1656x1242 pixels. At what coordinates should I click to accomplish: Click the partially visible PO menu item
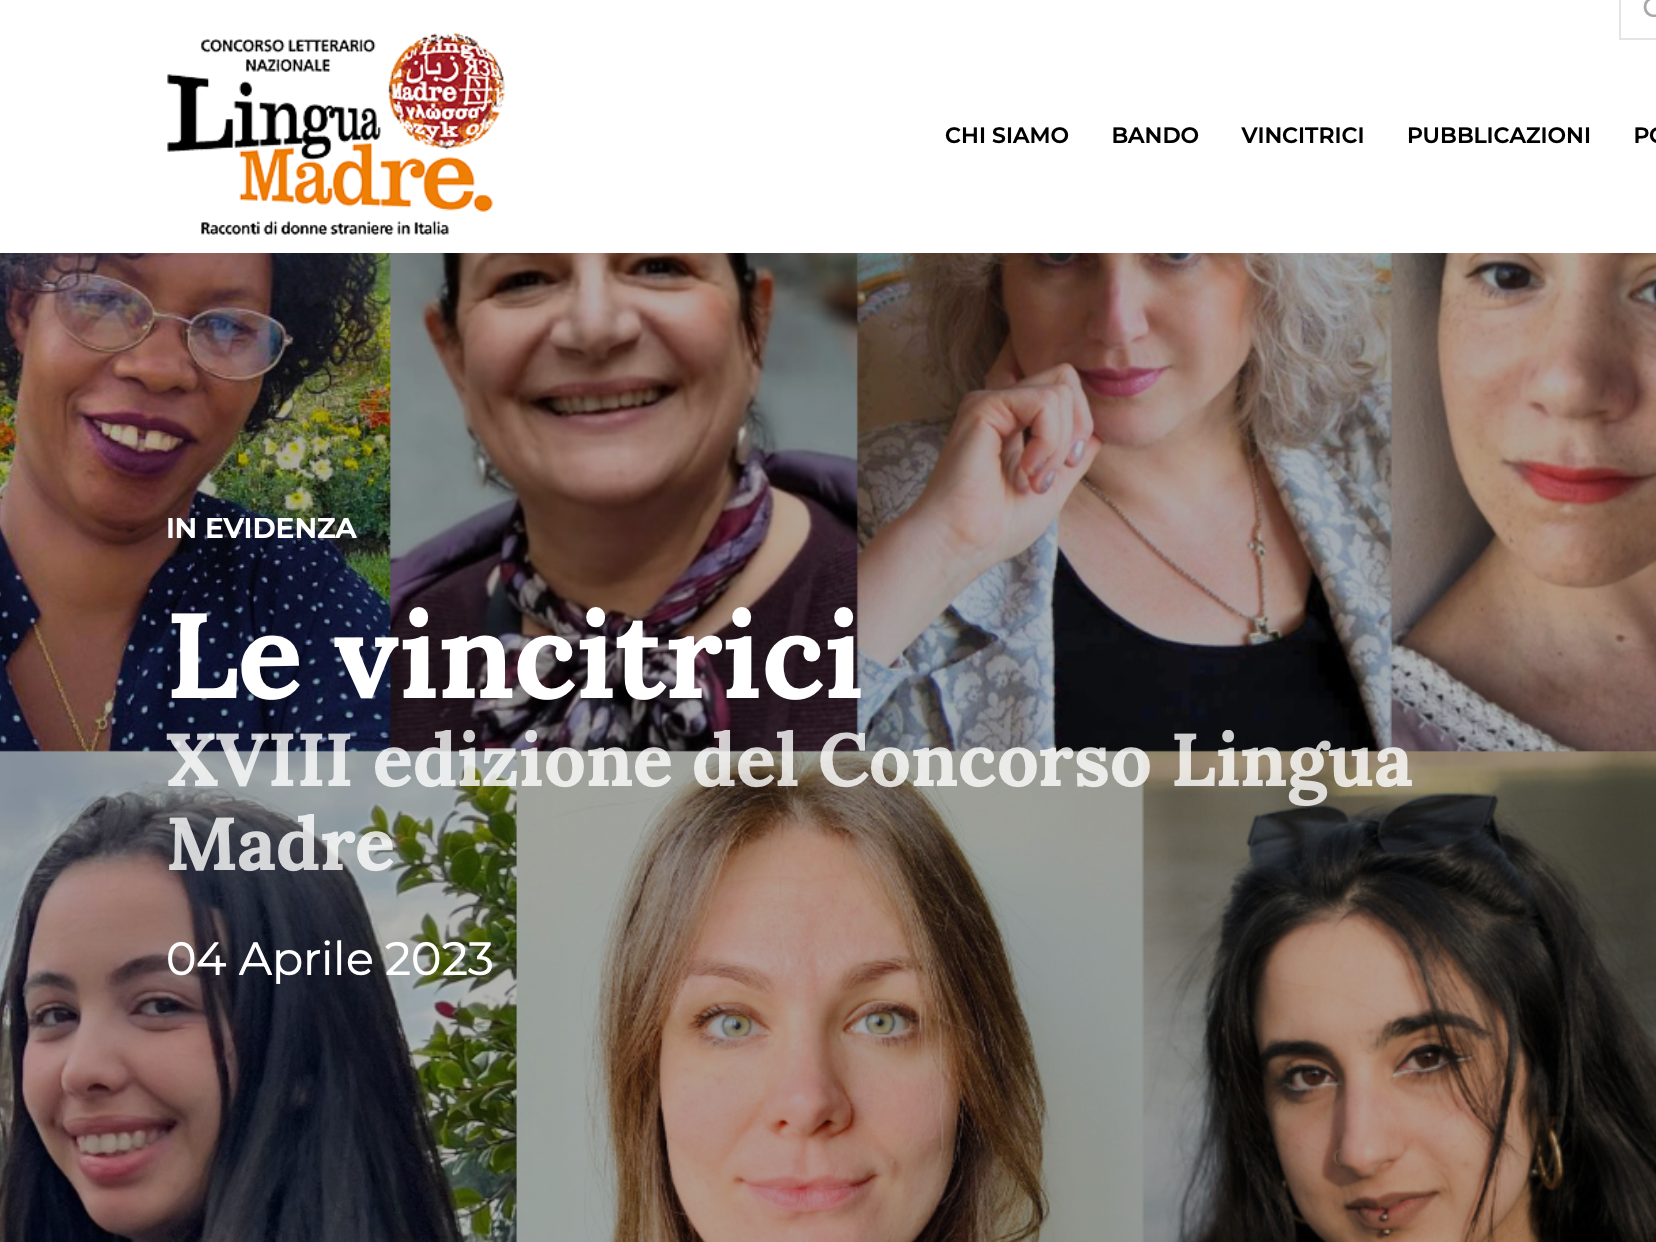pos(1644,135)
